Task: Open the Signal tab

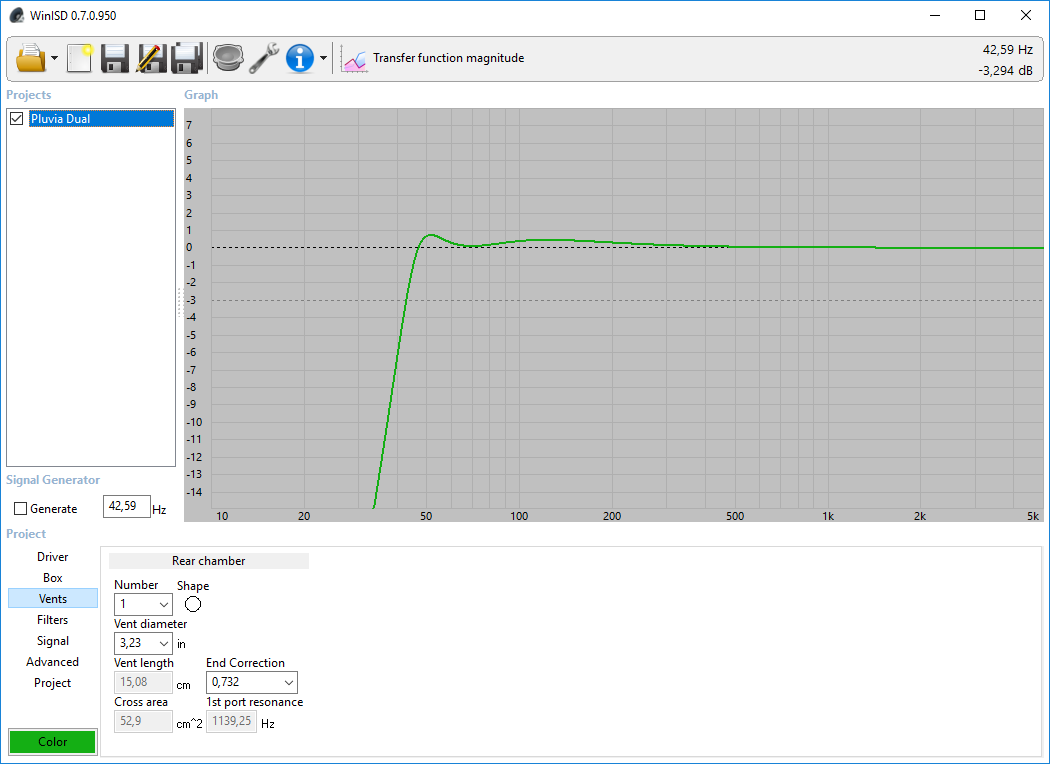Action: (52, 641)
